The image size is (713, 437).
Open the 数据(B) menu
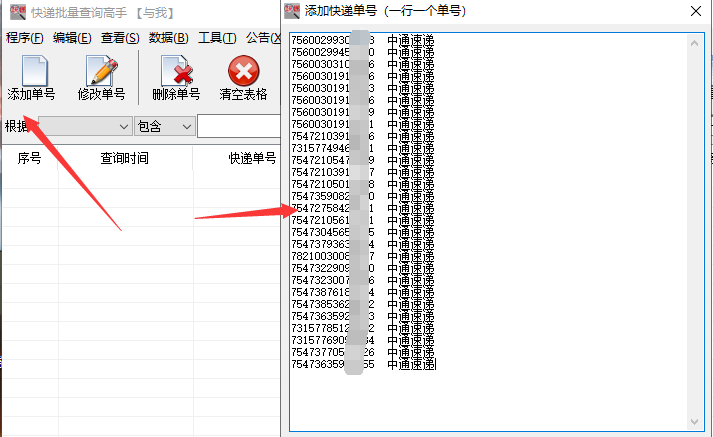(x=168, y=38)
